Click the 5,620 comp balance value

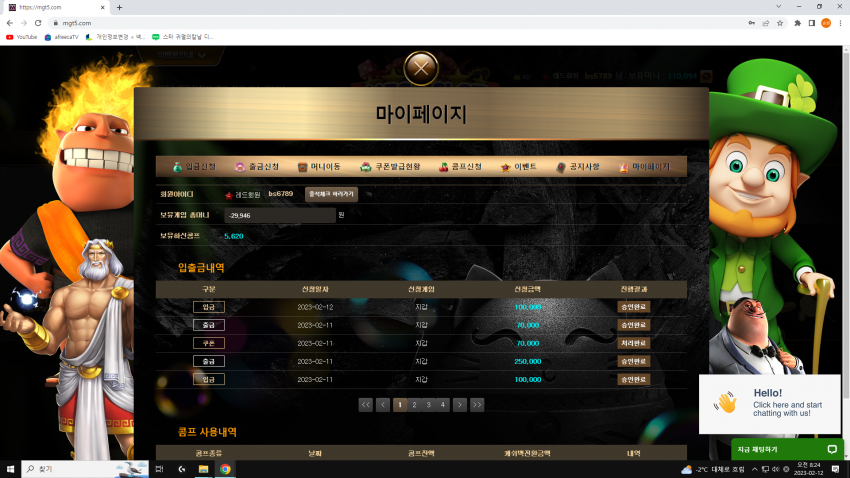pos(234,236)
